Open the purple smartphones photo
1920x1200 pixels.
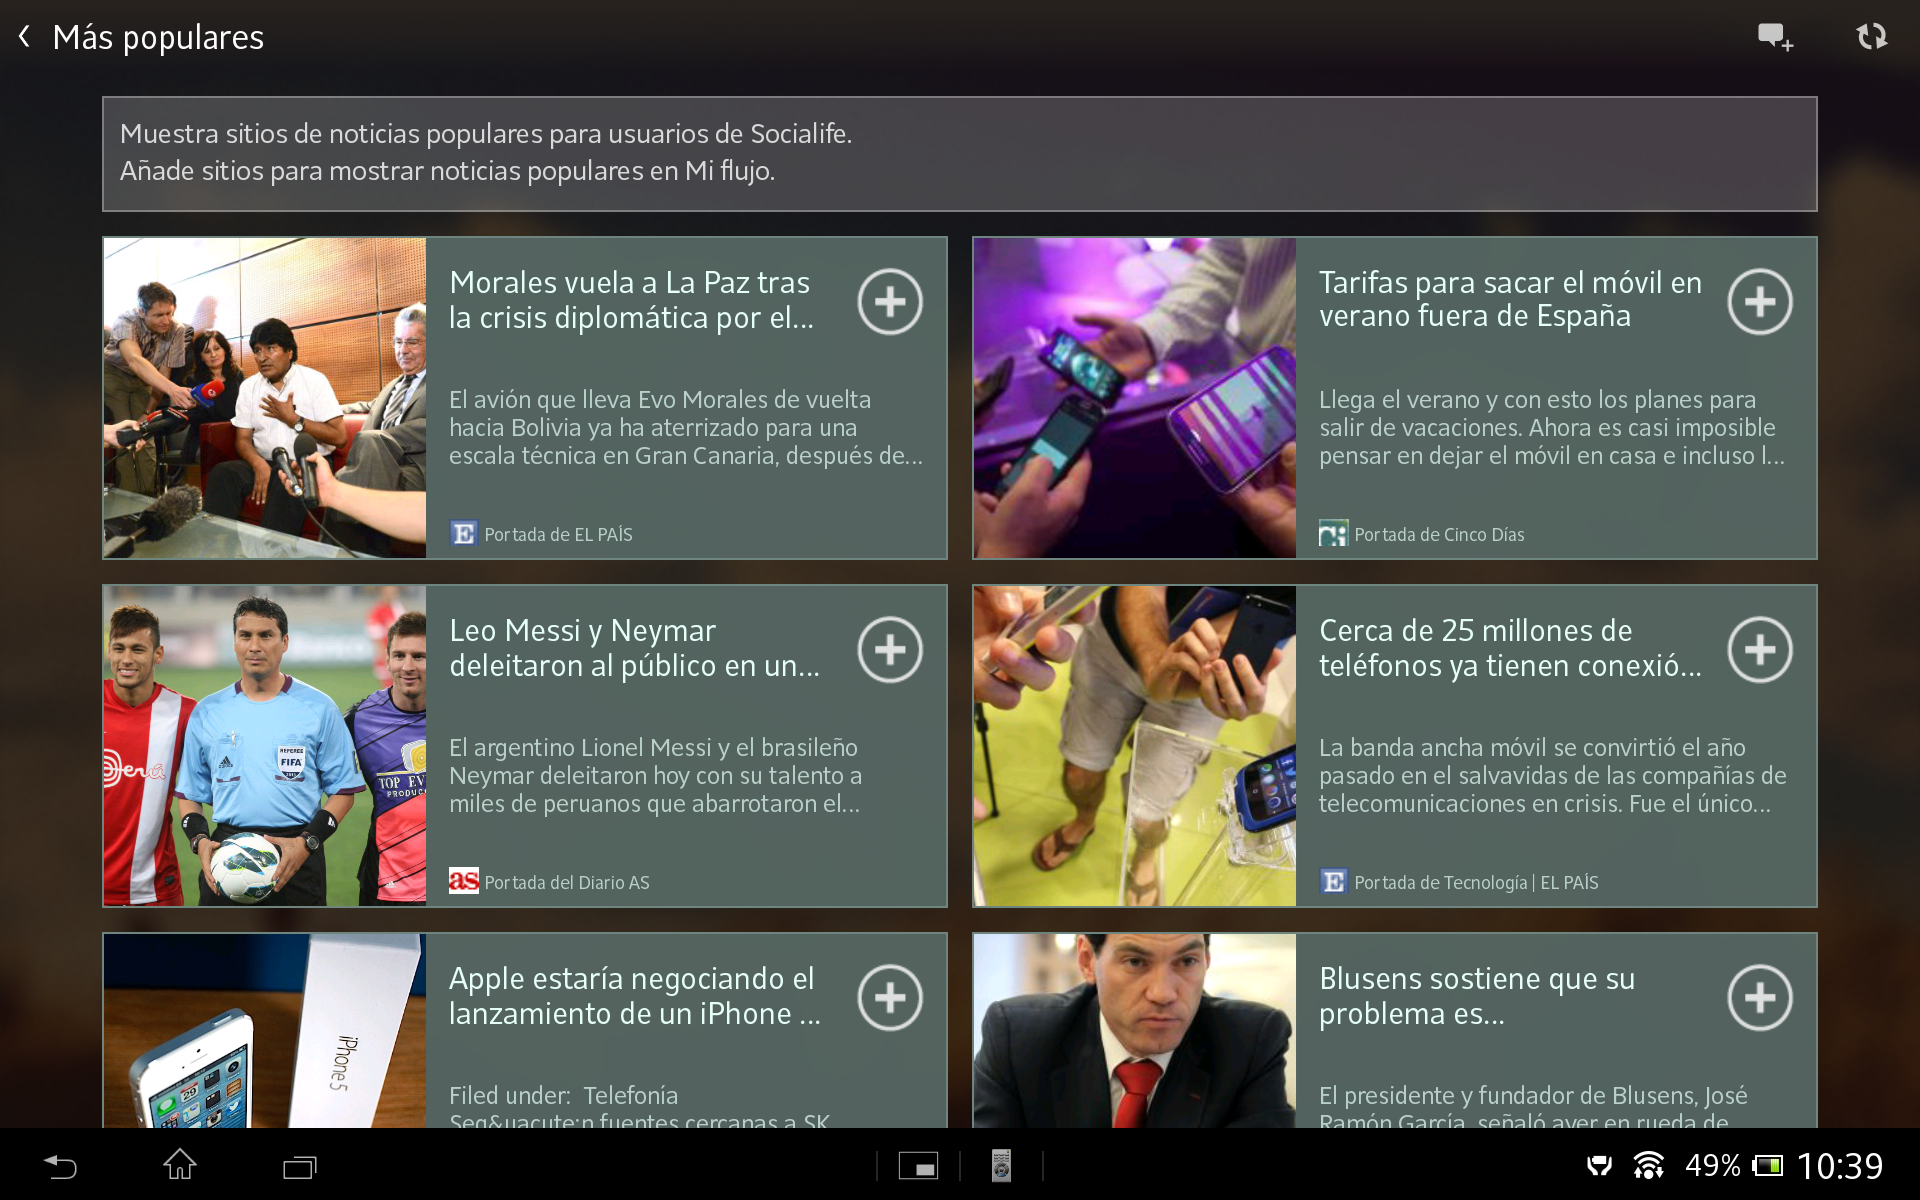[x=1134, y=398]
